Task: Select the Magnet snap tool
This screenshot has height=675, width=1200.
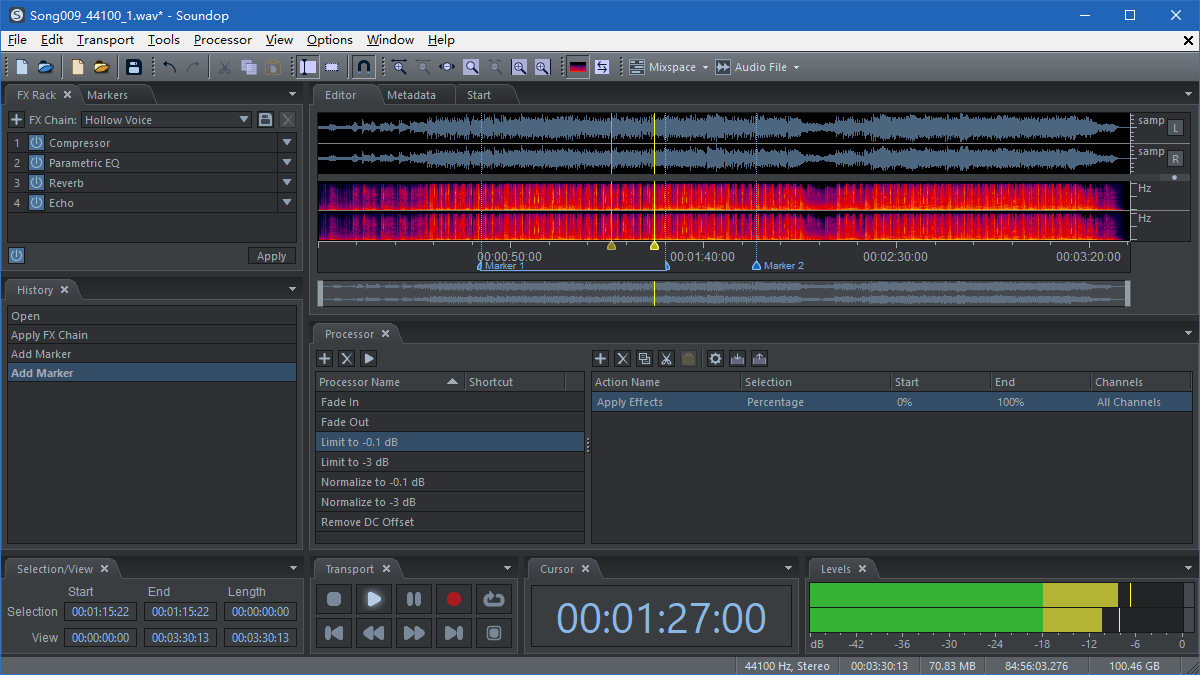Action: tap(363, 66)
